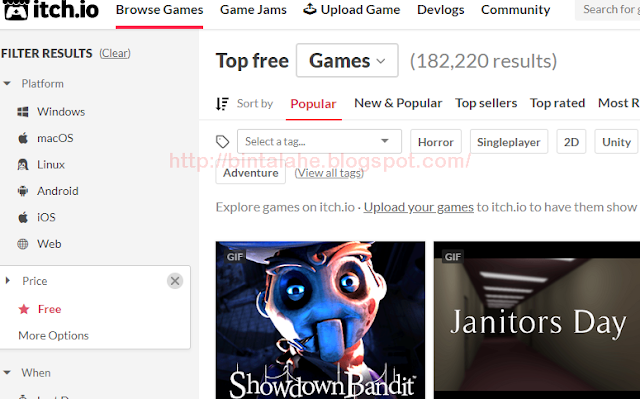Open the Janitors Day game thumbnail
This screenshot has height=399, width=640.
click(537, 320)
